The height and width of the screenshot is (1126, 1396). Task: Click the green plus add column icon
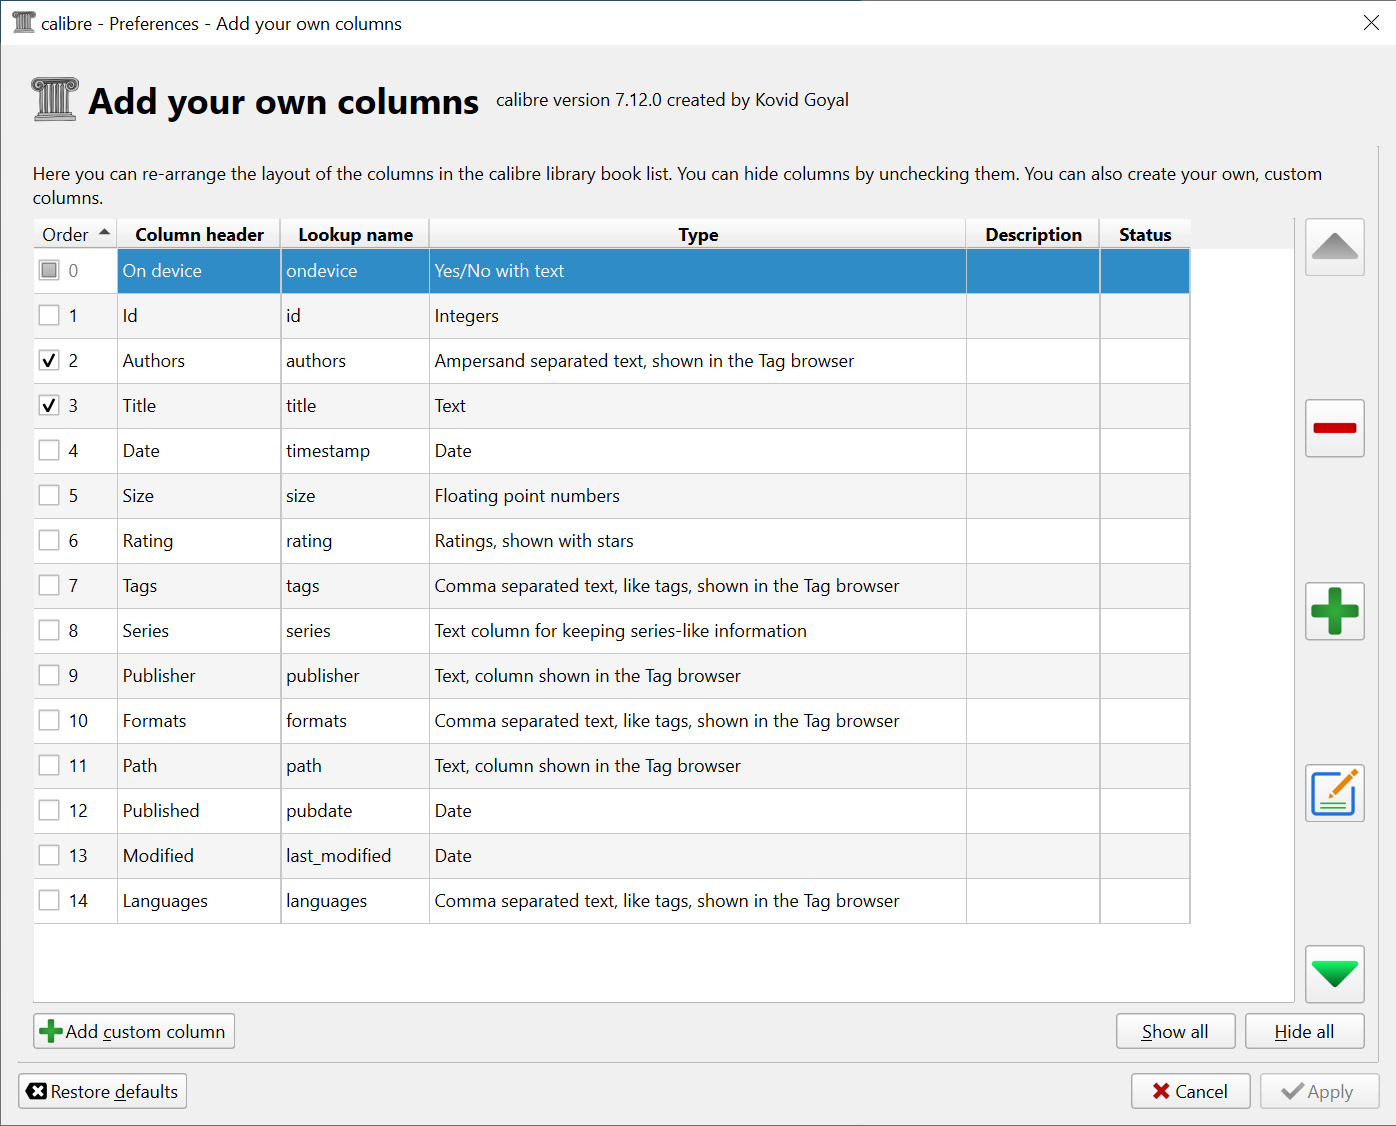[1334, 611]
